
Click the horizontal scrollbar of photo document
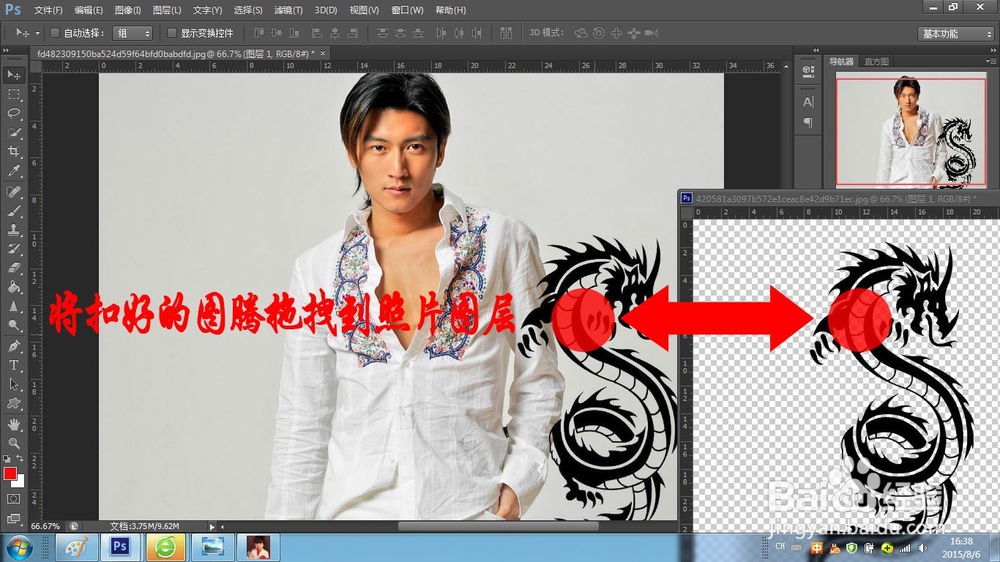(498, 526)
